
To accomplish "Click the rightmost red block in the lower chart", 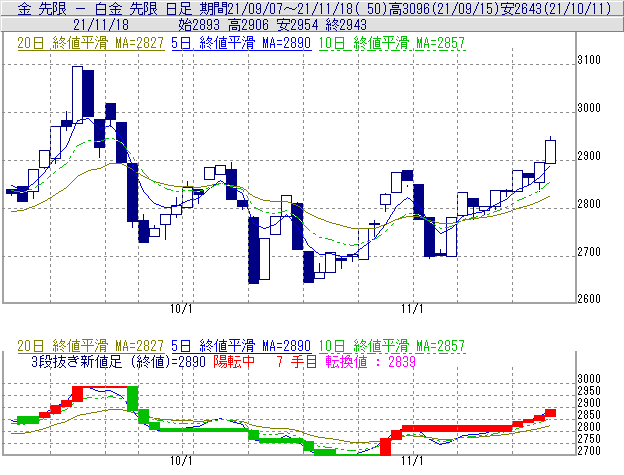I will click(550, 413).
